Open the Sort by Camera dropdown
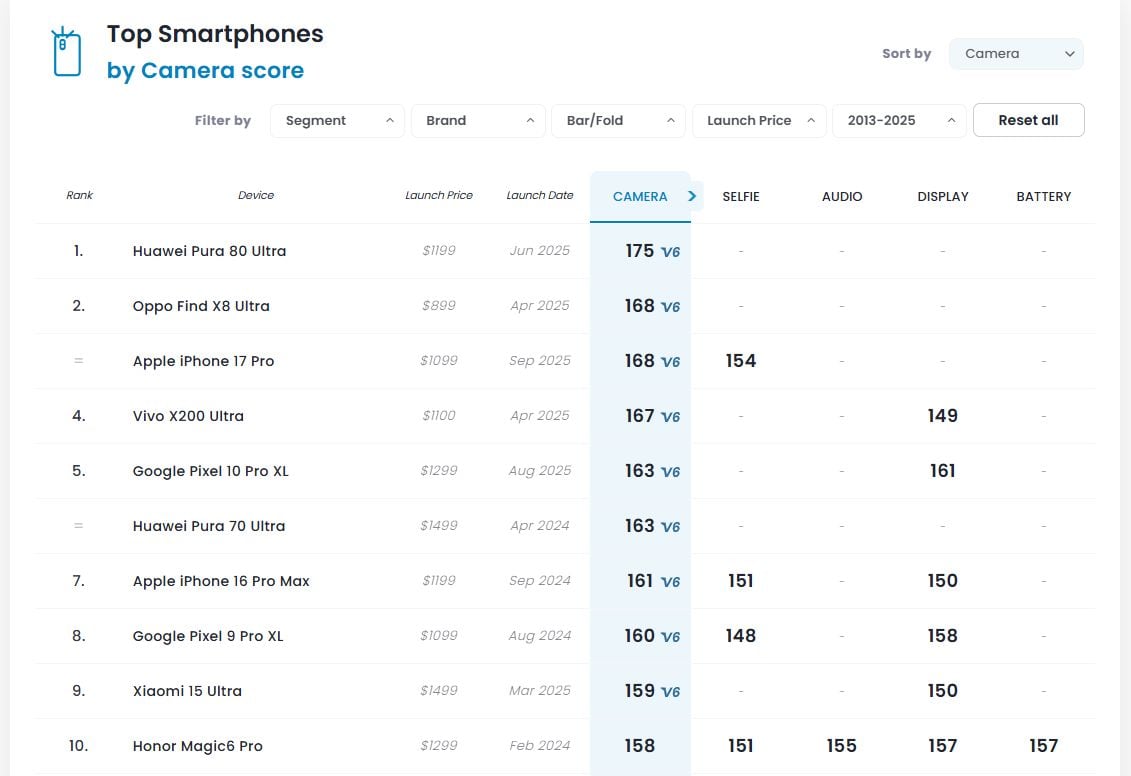The height and width of the screenshot is (776, 1131). (x=1015, y=54)
